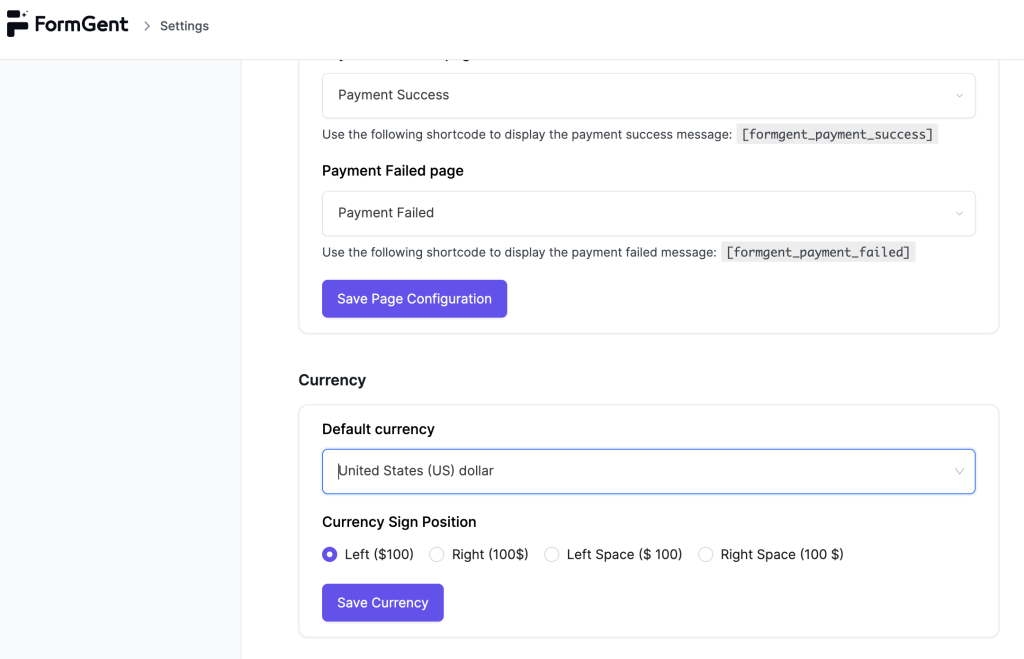The height and width of the screenshot is (659, 1024).
Task: Open the Payment Failed page dropdown
Action: coord(648,214)
